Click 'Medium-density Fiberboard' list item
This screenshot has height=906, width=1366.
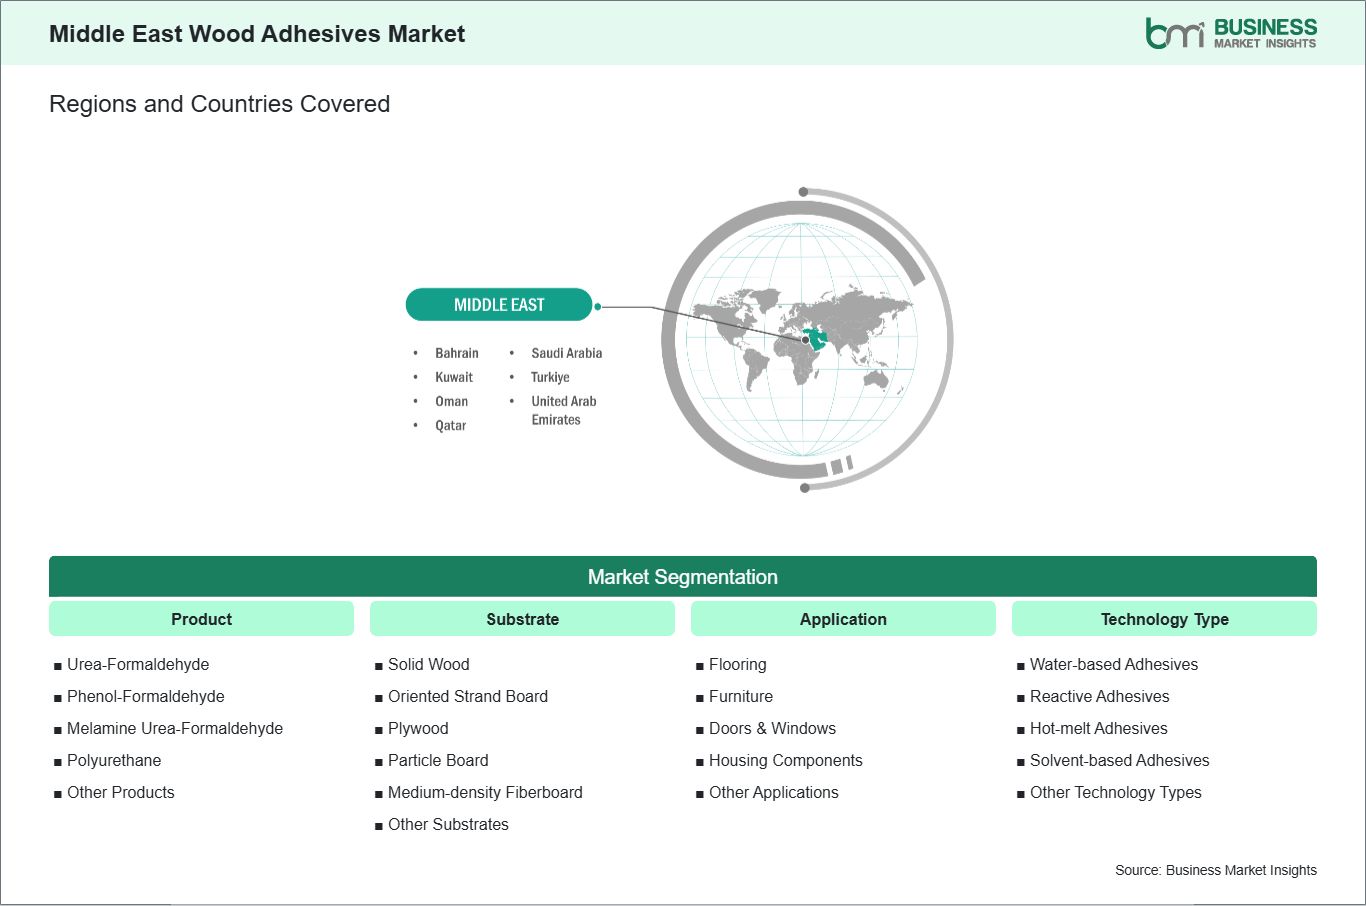485,792
